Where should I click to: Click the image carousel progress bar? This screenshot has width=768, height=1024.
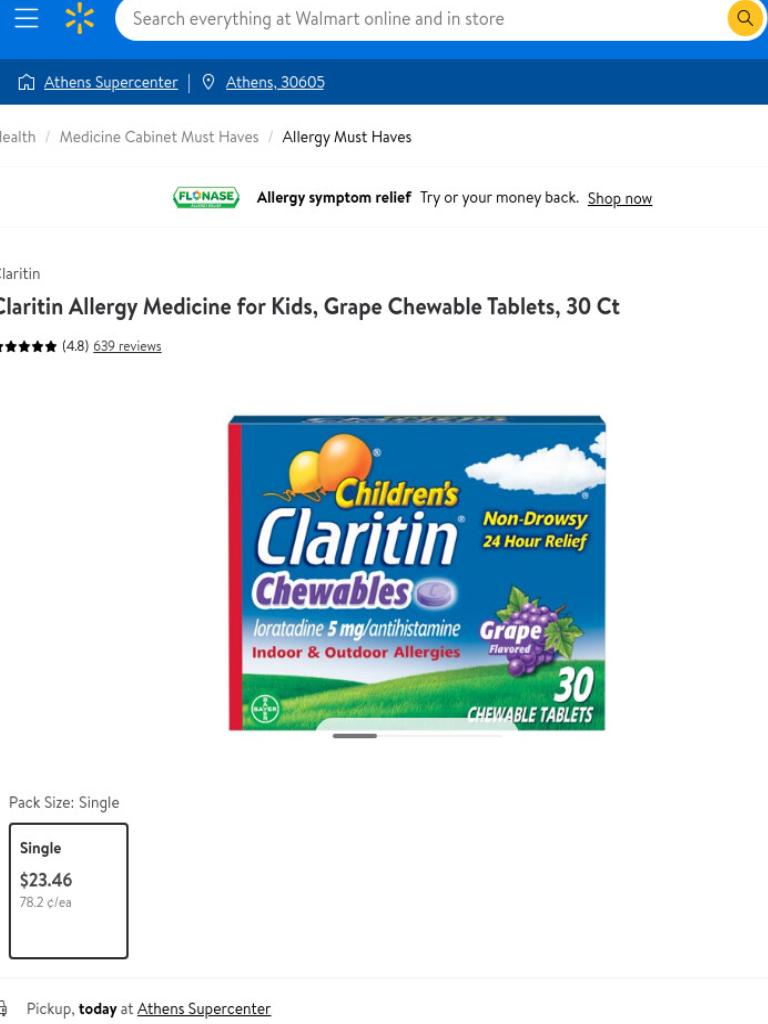(x=417, y=736)
